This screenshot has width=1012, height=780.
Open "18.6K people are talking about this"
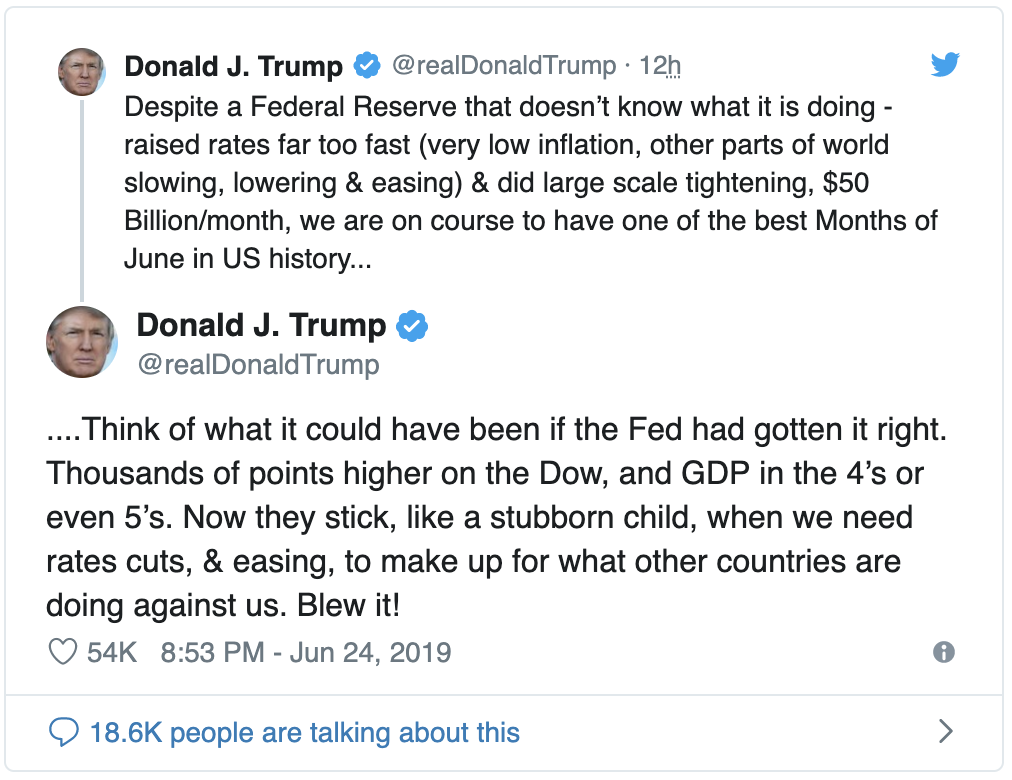[x=304, y=733]
